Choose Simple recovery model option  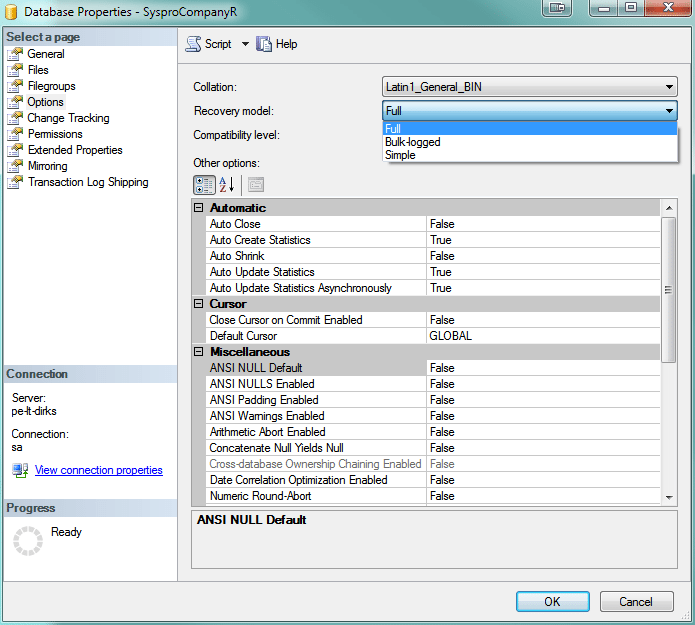(530, 155)
